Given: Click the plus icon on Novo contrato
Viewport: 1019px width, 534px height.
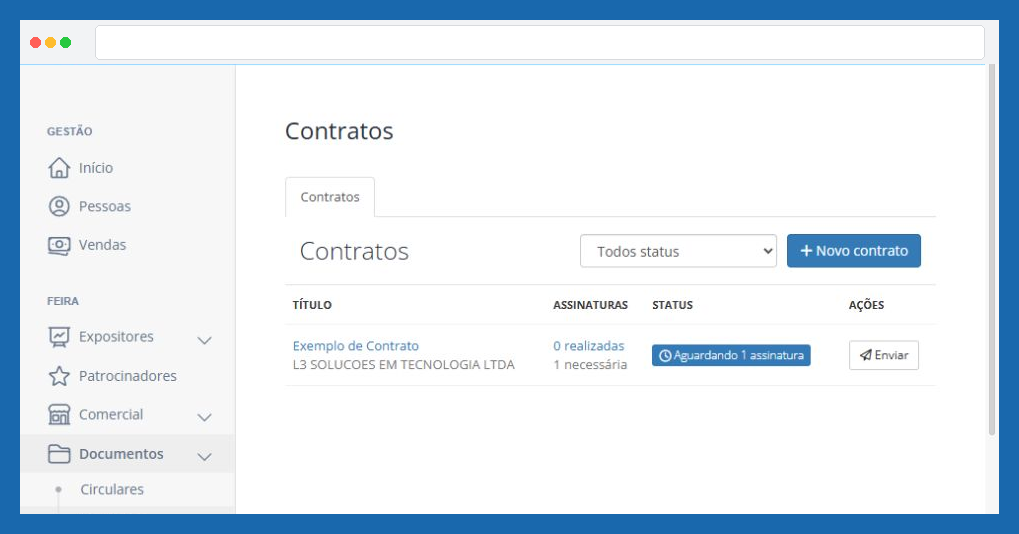Looking at the screenshot, I should tap(806, 251).
